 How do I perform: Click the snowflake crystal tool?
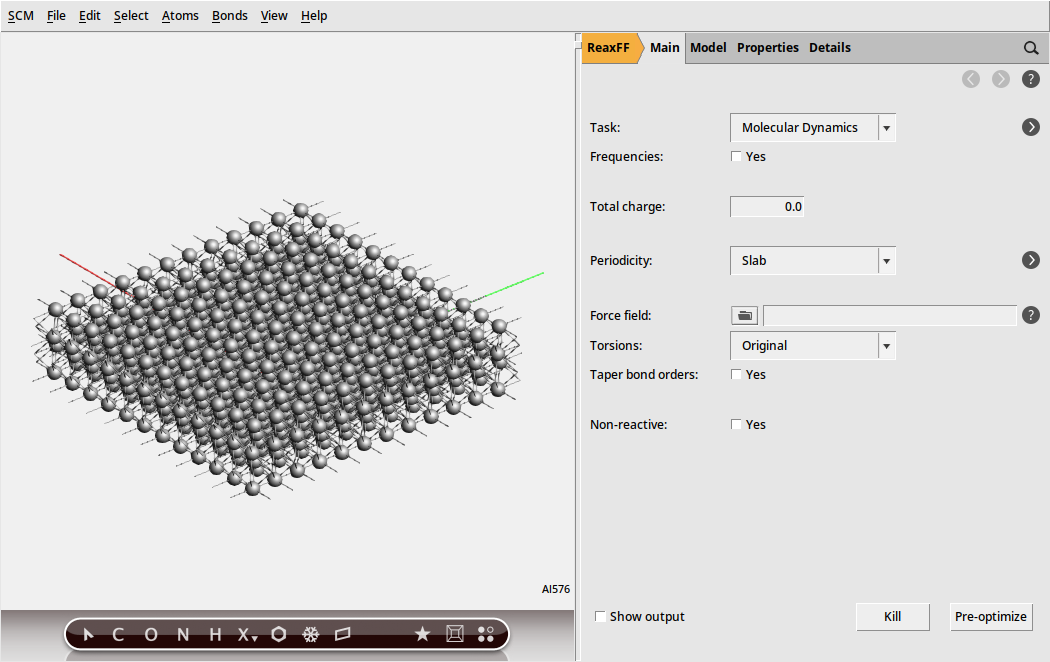coord(311,634)
